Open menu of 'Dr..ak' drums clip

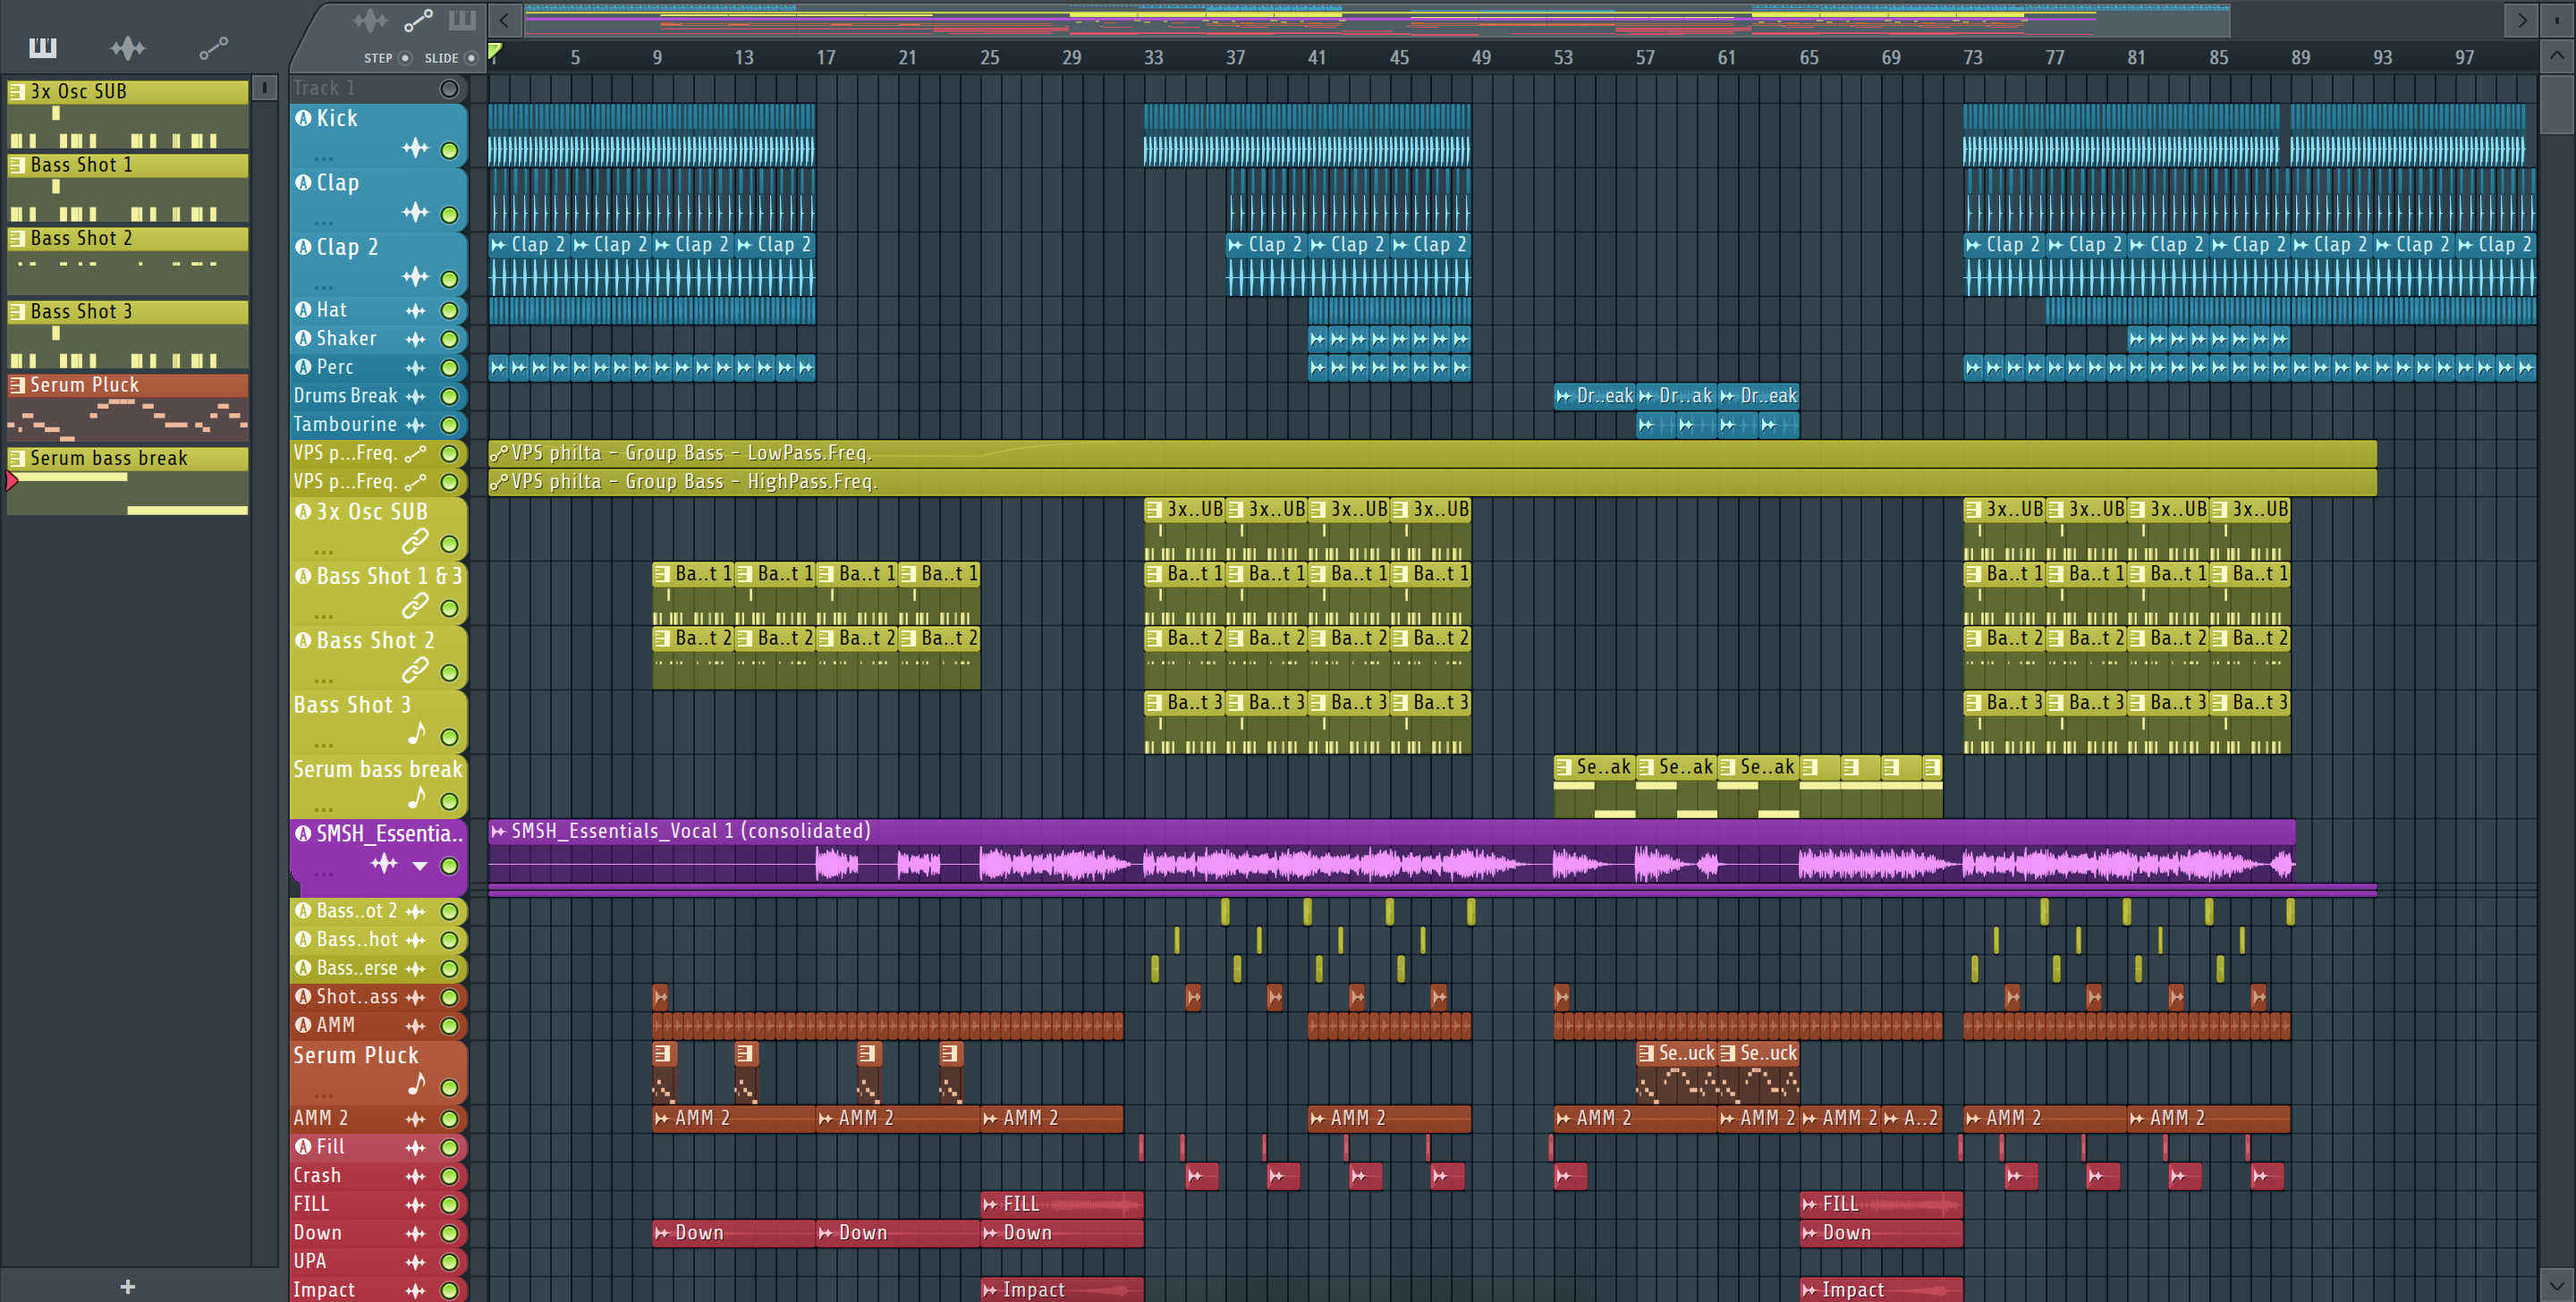coord(1646,396)
